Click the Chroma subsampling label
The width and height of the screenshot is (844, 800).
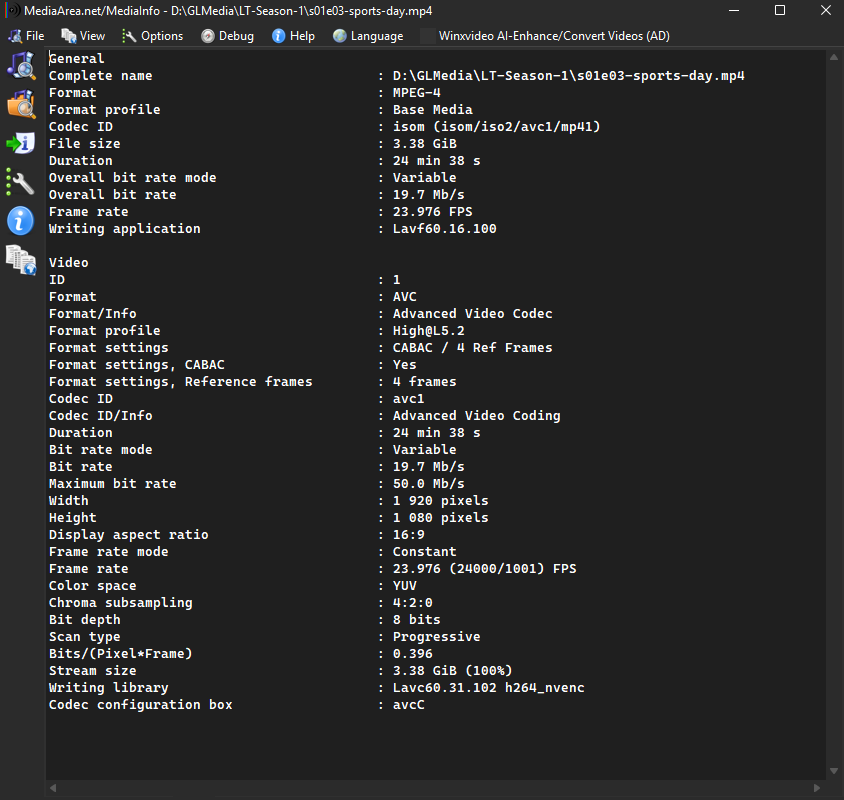(x=121, y=603)
